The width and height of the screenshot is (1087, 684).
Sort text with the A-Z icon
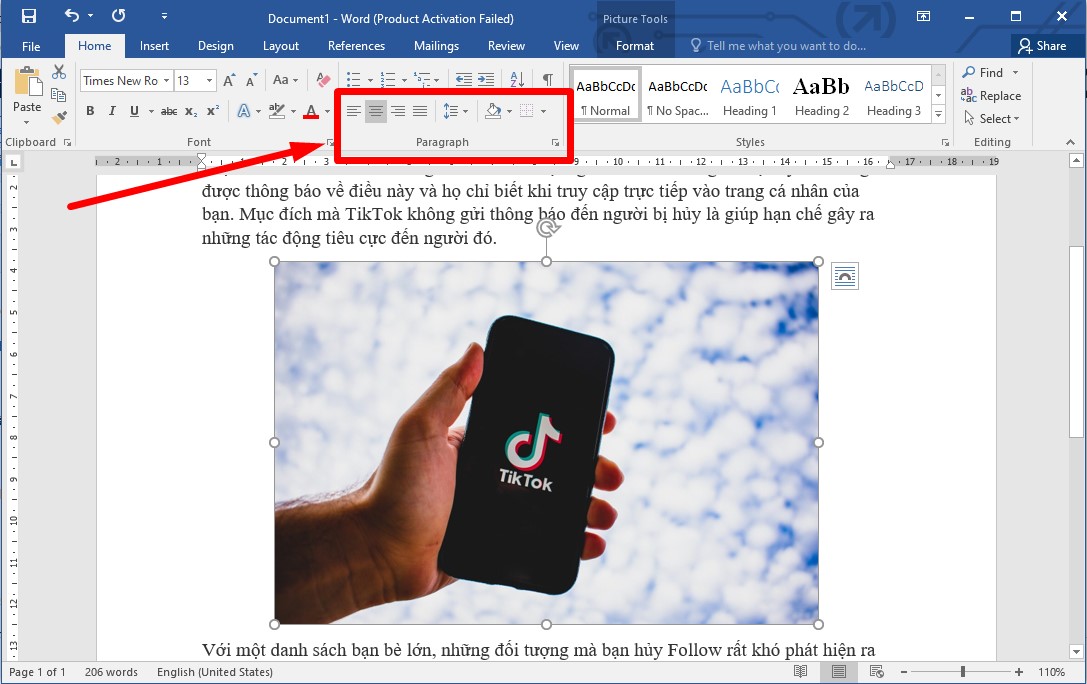pyautogui.click(x=517, y=80)
